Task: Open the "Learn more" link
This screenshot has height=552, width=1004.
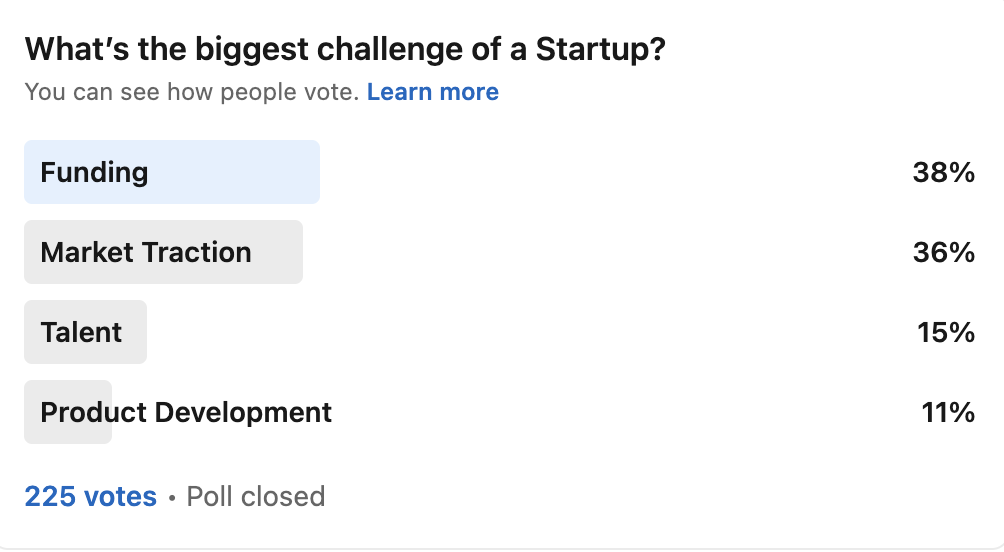Action: coord(432,92)
